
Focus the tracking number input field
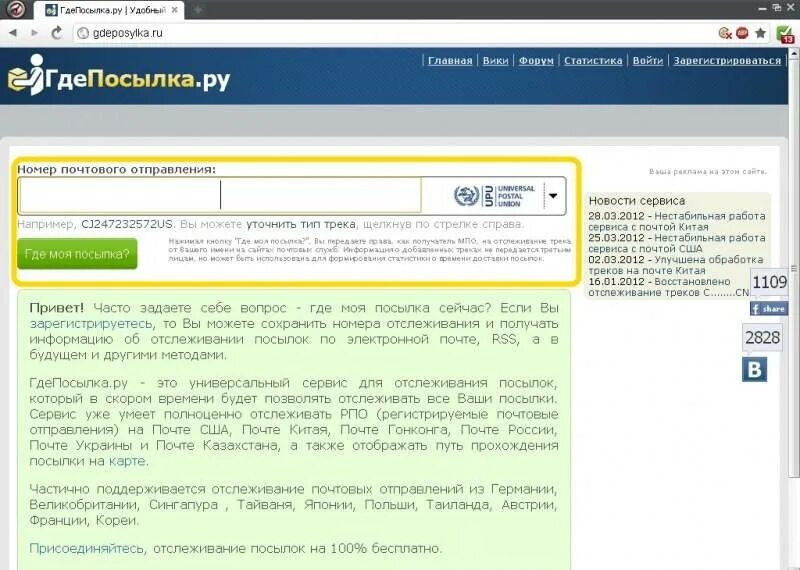click(220, 195)
